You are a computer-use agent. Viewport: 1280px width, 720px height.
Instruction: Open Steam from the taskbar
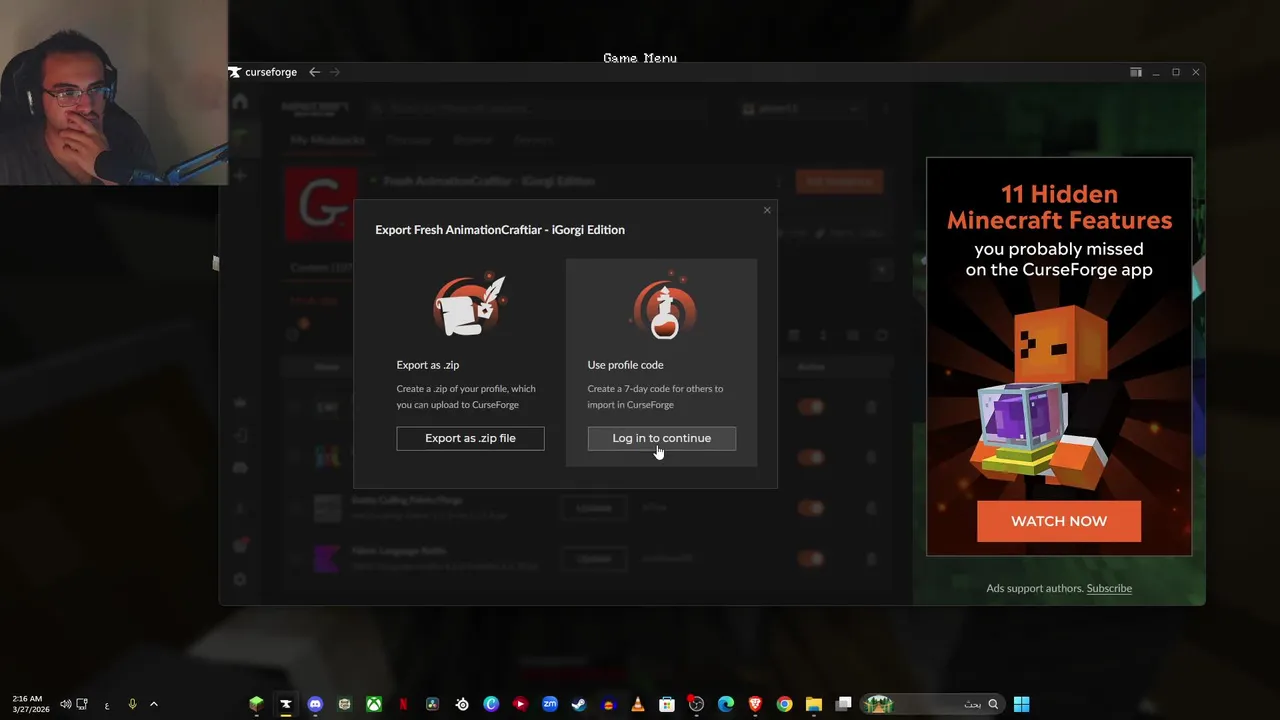tap(579, 704)
